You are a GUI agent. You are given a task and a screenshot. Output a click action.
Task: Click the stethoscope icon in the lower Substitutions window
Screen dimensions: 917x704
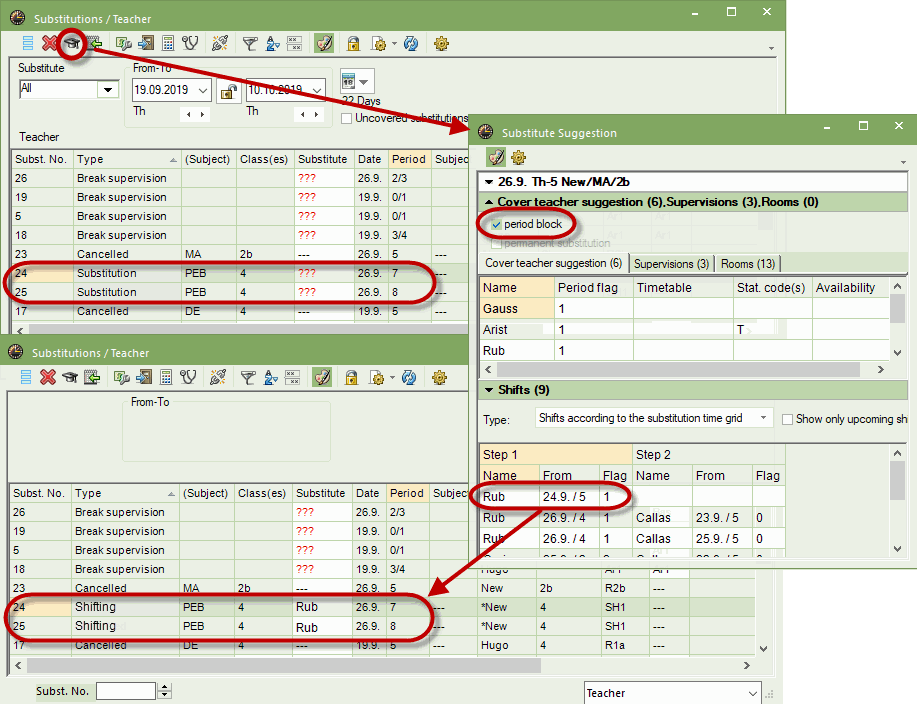click(188, 378)
